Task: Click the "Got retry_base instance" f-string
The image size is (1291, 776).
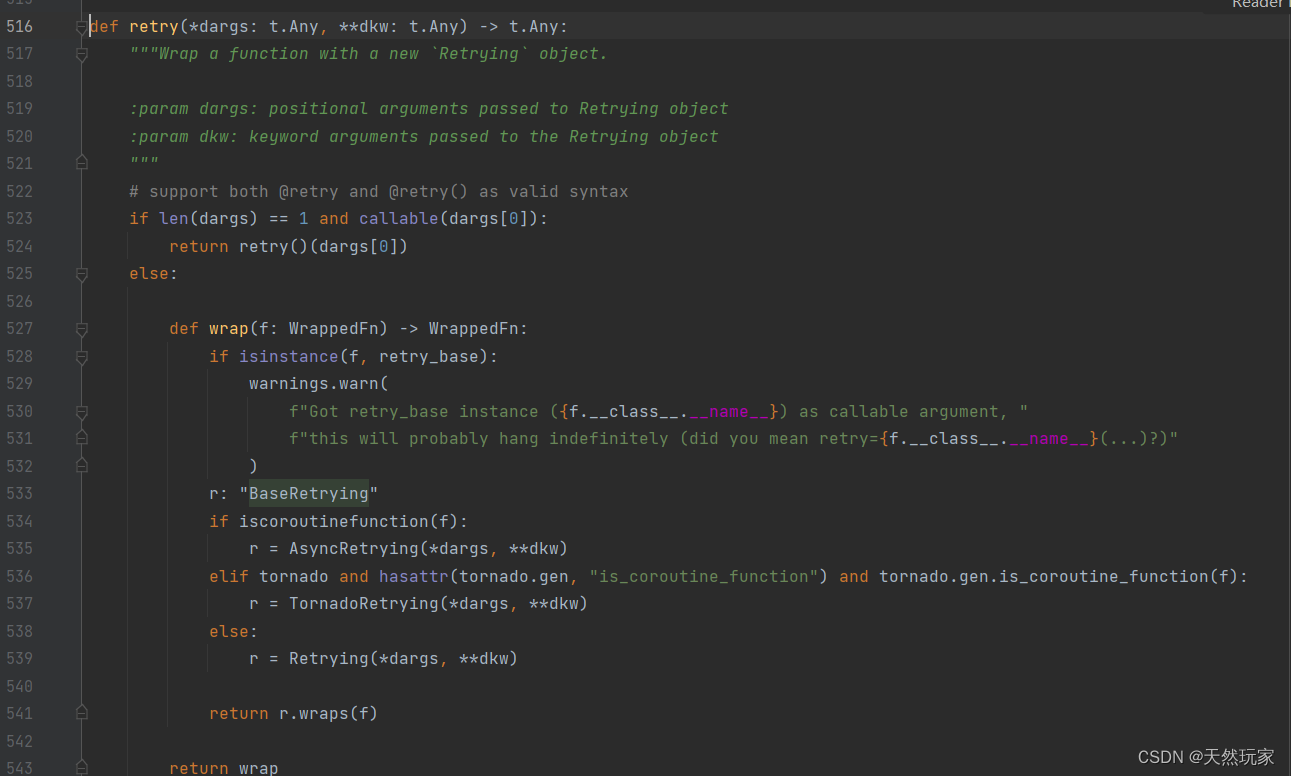Action: 659,411
